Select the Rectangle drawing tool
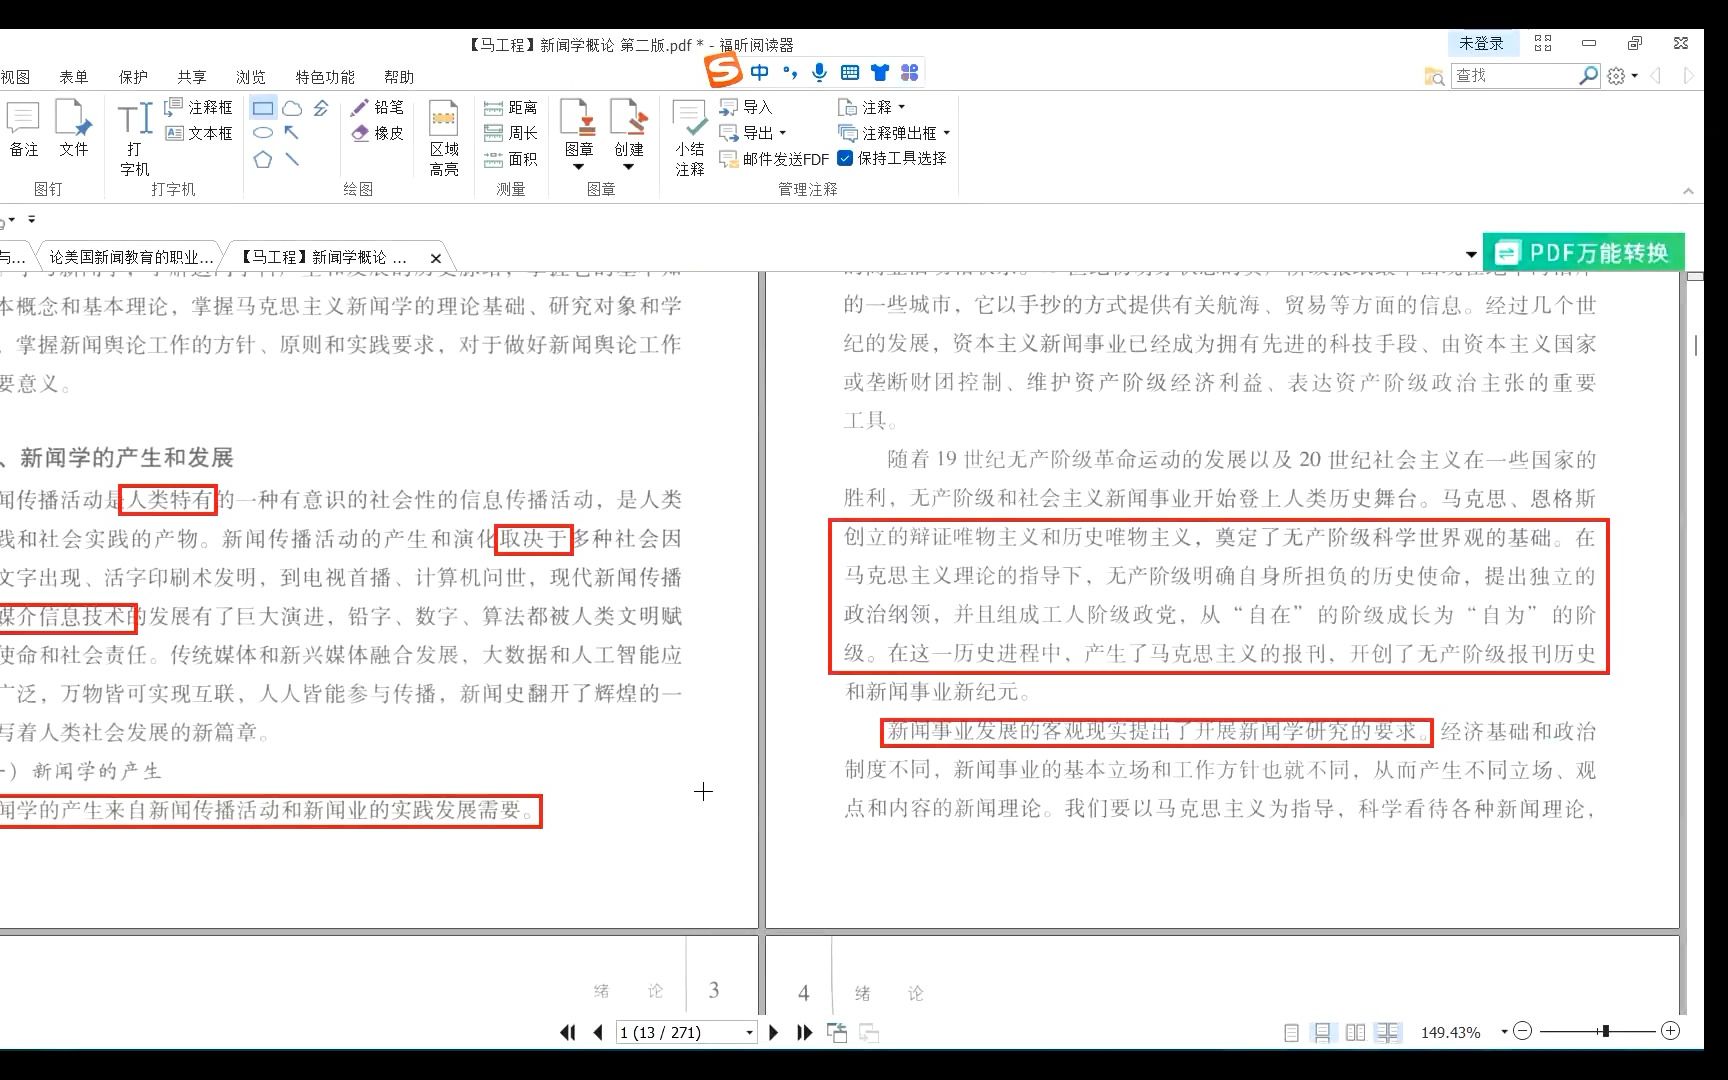This screenshot has height=1080, width=1728. click(263, 108)
